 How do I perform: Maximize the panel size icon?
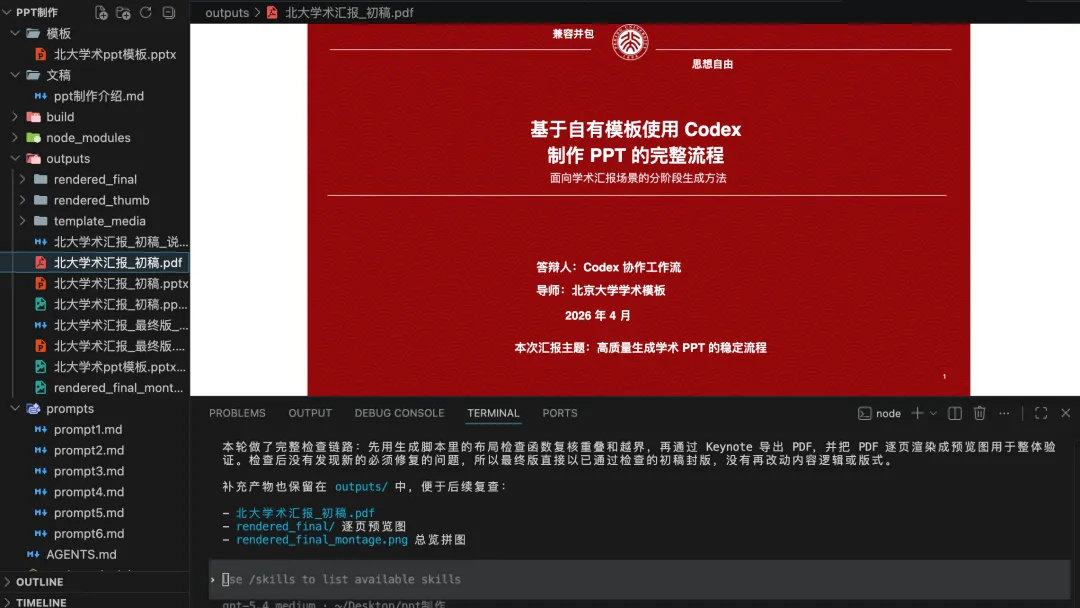pos(1041,413)
